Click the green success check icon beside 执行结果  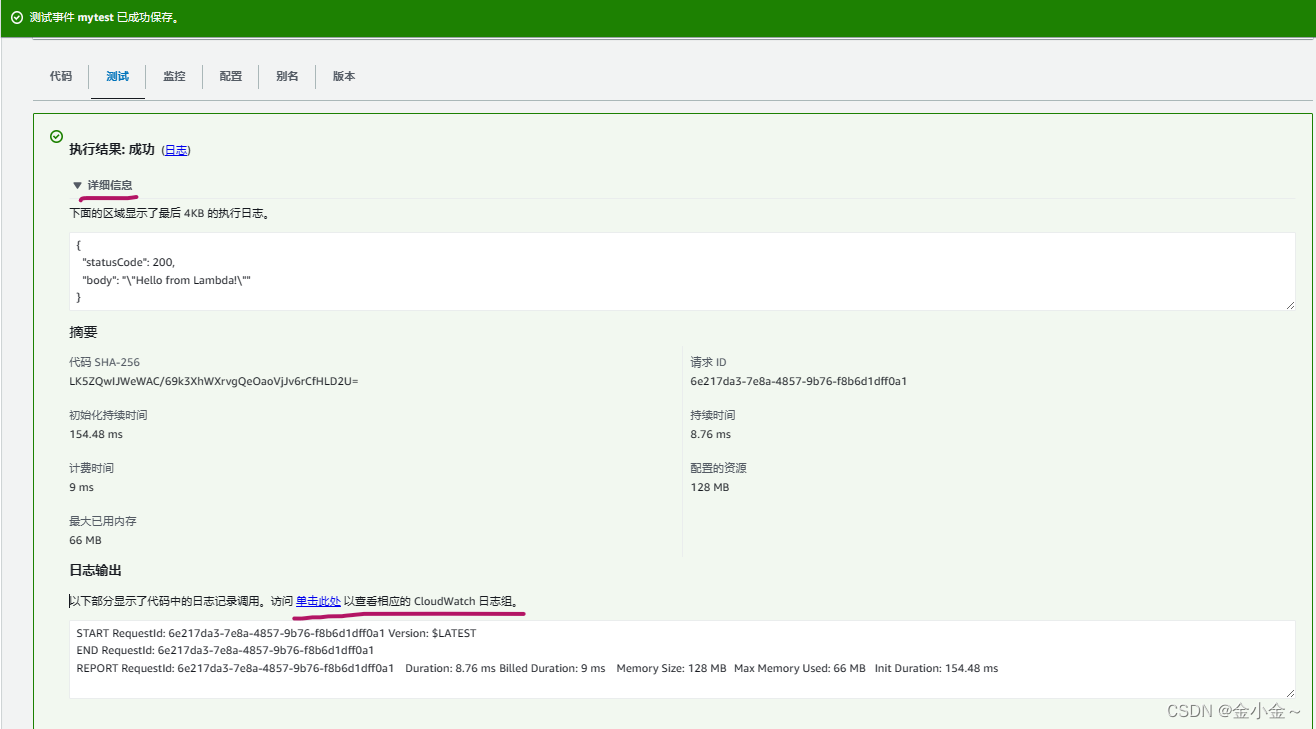point(57,137)
